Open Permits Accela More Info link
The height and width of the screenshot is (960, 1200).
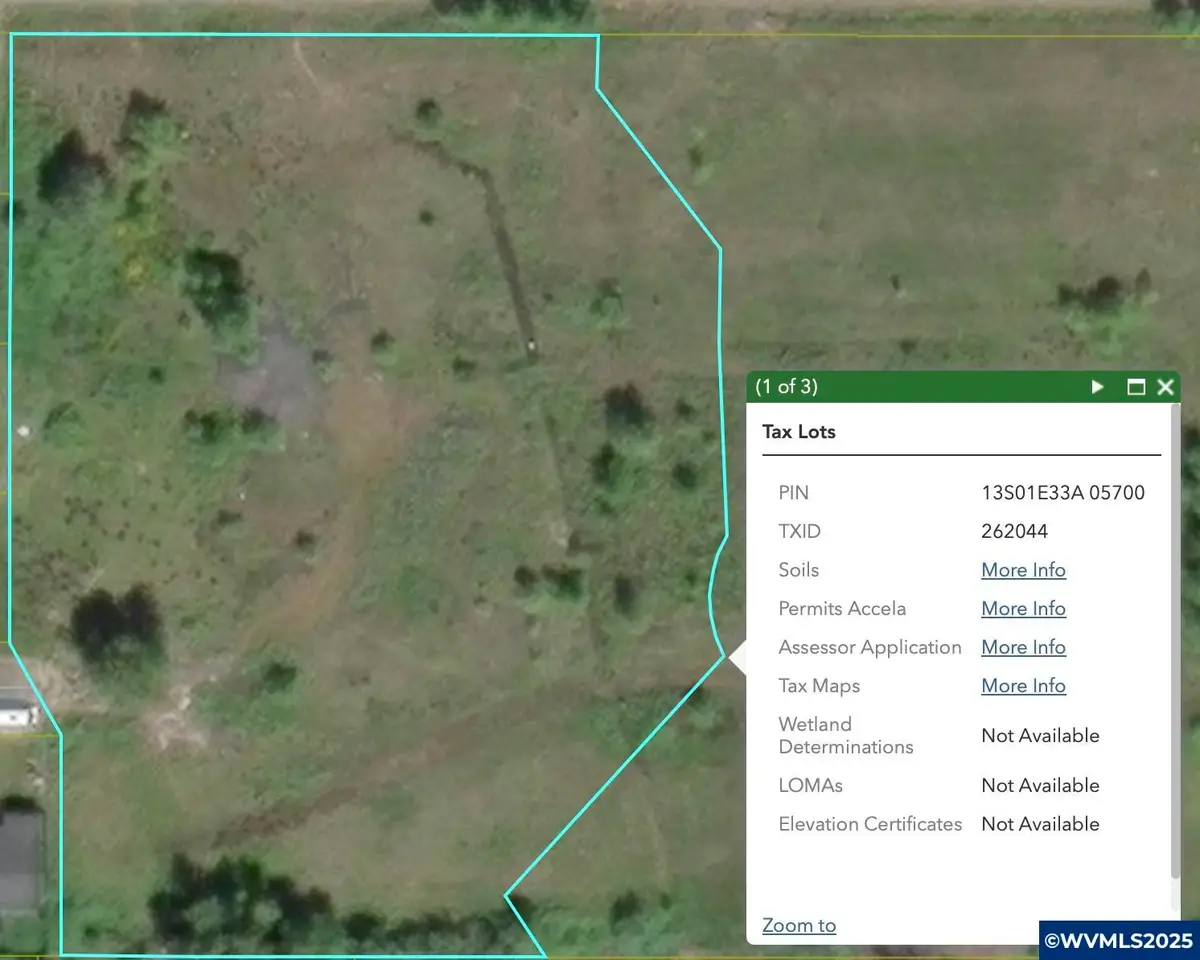point(1023,609)
